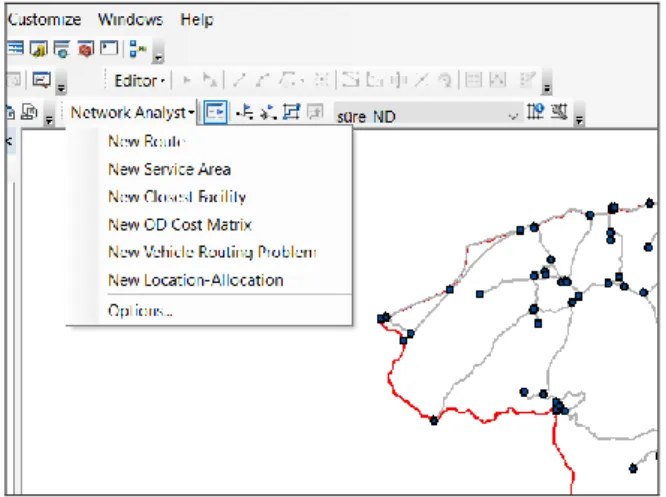Toggle the Network Analyst Window button

(215, 112)
